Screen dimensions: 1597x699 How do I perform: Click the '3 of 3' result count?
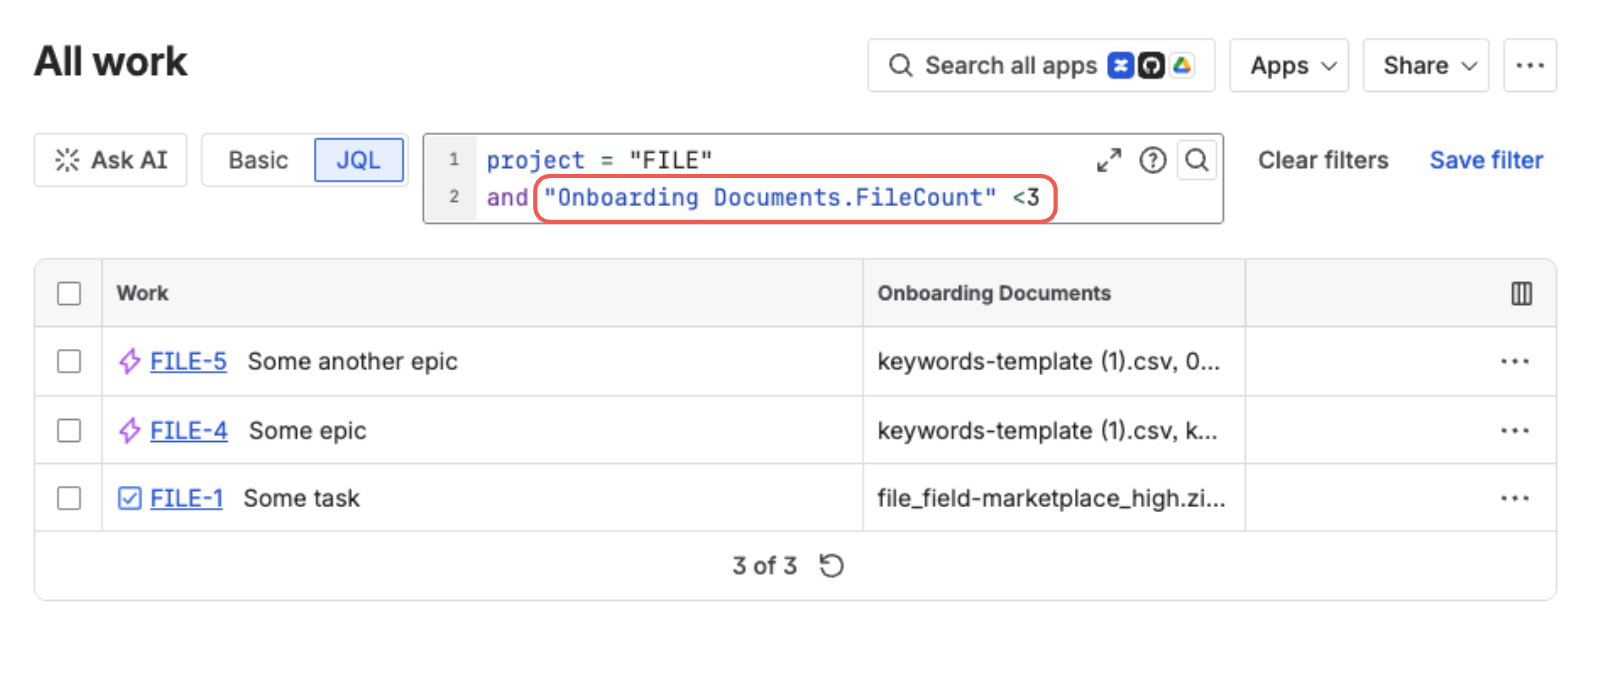tap(764, 566)
